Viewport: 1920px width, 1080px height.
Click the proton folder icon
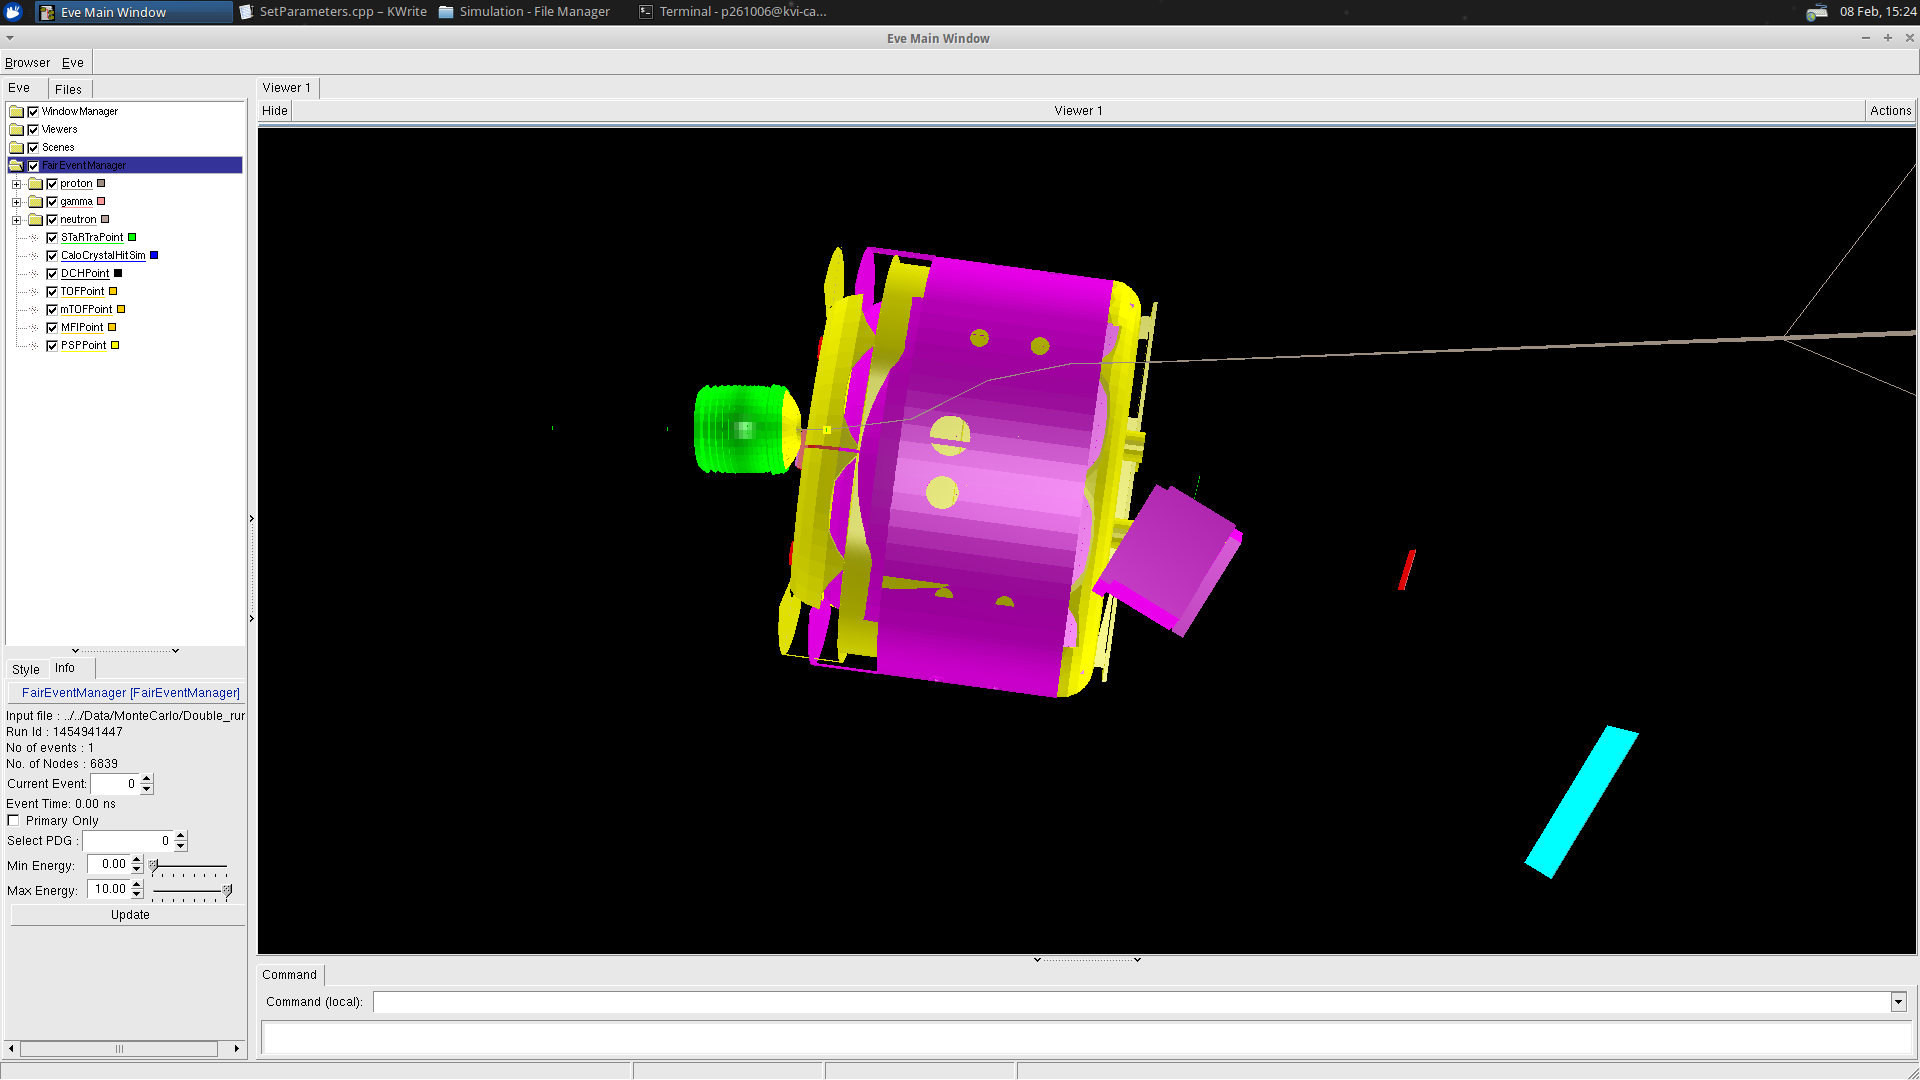point(35,184)
